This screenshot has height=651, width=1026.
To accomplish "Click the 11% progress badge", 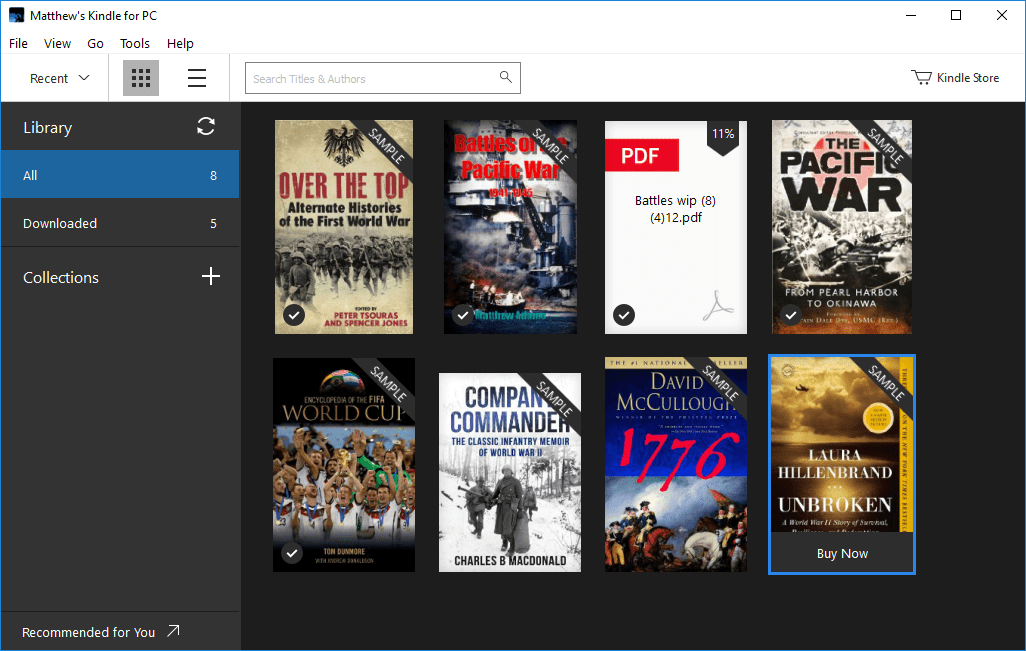I will pyautogui.click(x=724, y=133).
